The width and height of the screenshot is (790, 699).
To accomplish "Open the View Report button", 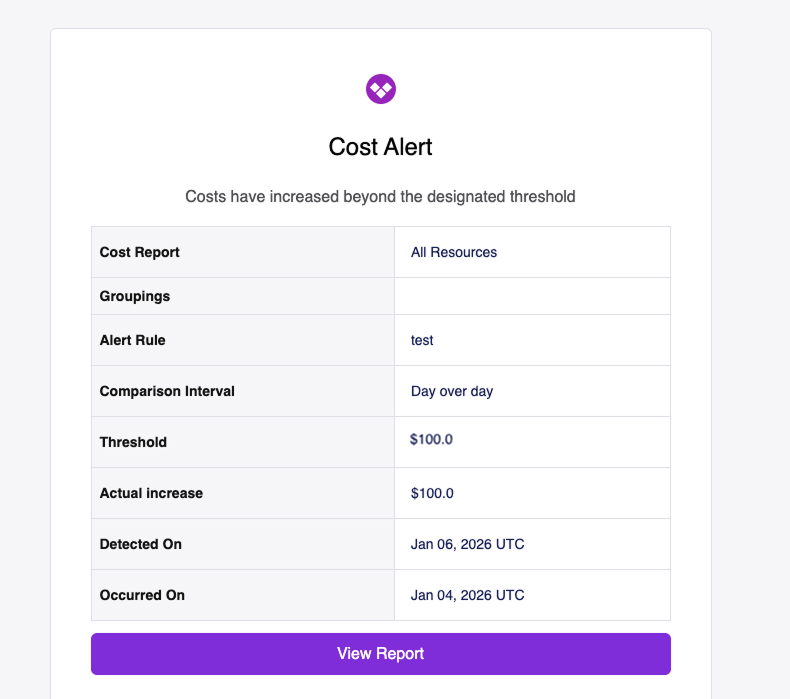I will pyautogui.click(x=380, y=654).
